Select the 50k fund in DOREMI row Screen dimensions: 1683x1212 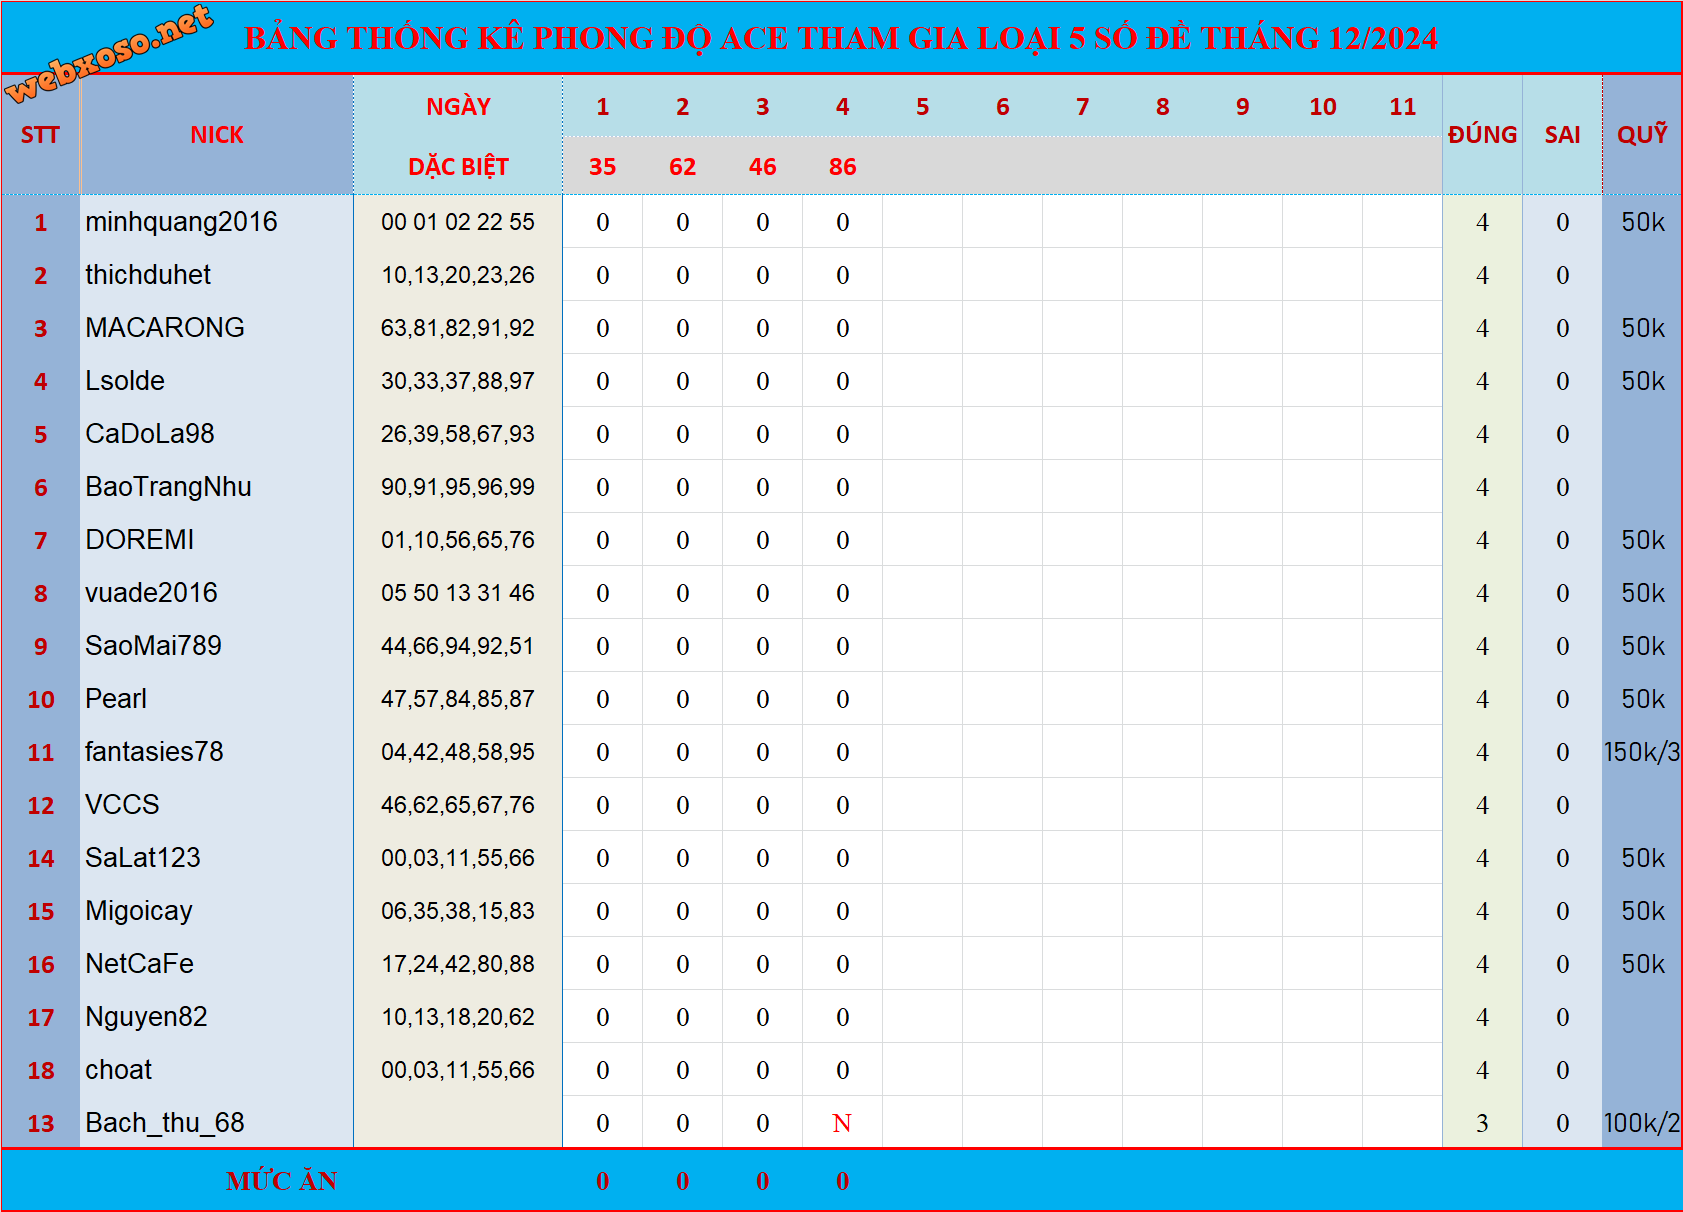(1643, 540)
